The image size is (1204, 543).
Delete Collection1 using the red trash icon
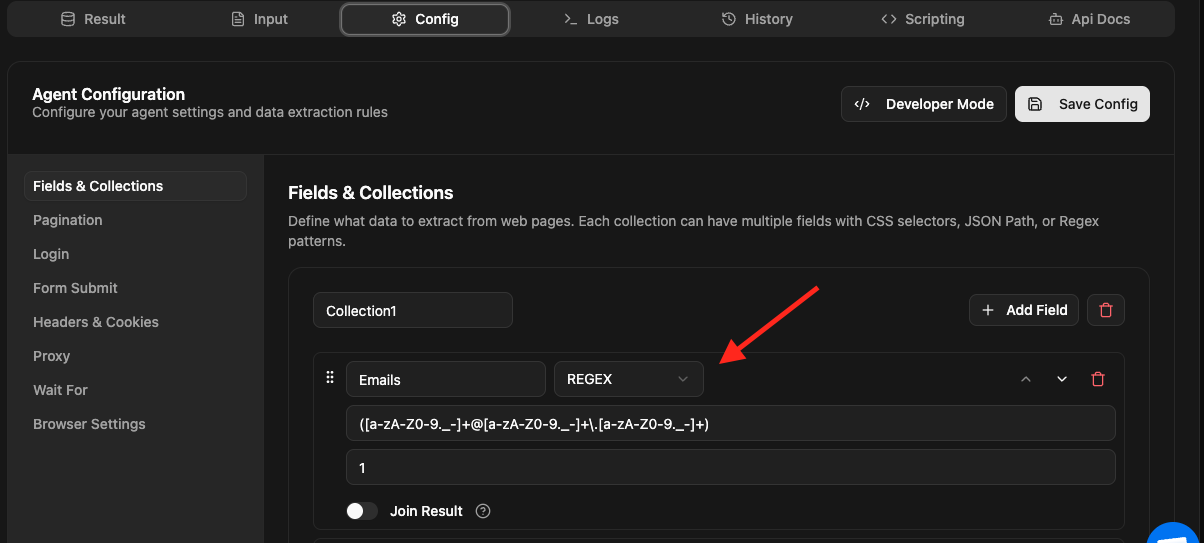click(1105, 310)
